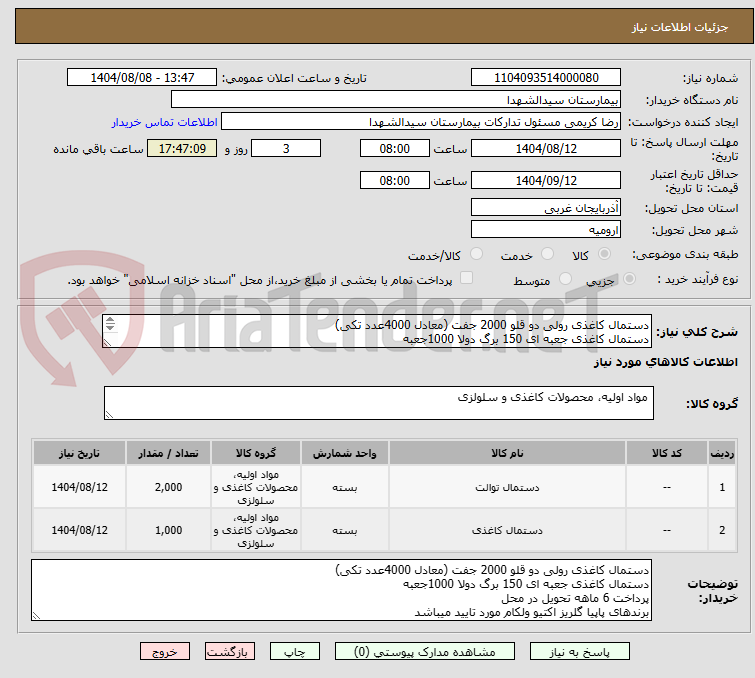Click the 'تاریخ نیاز' column header

(79, 453)
